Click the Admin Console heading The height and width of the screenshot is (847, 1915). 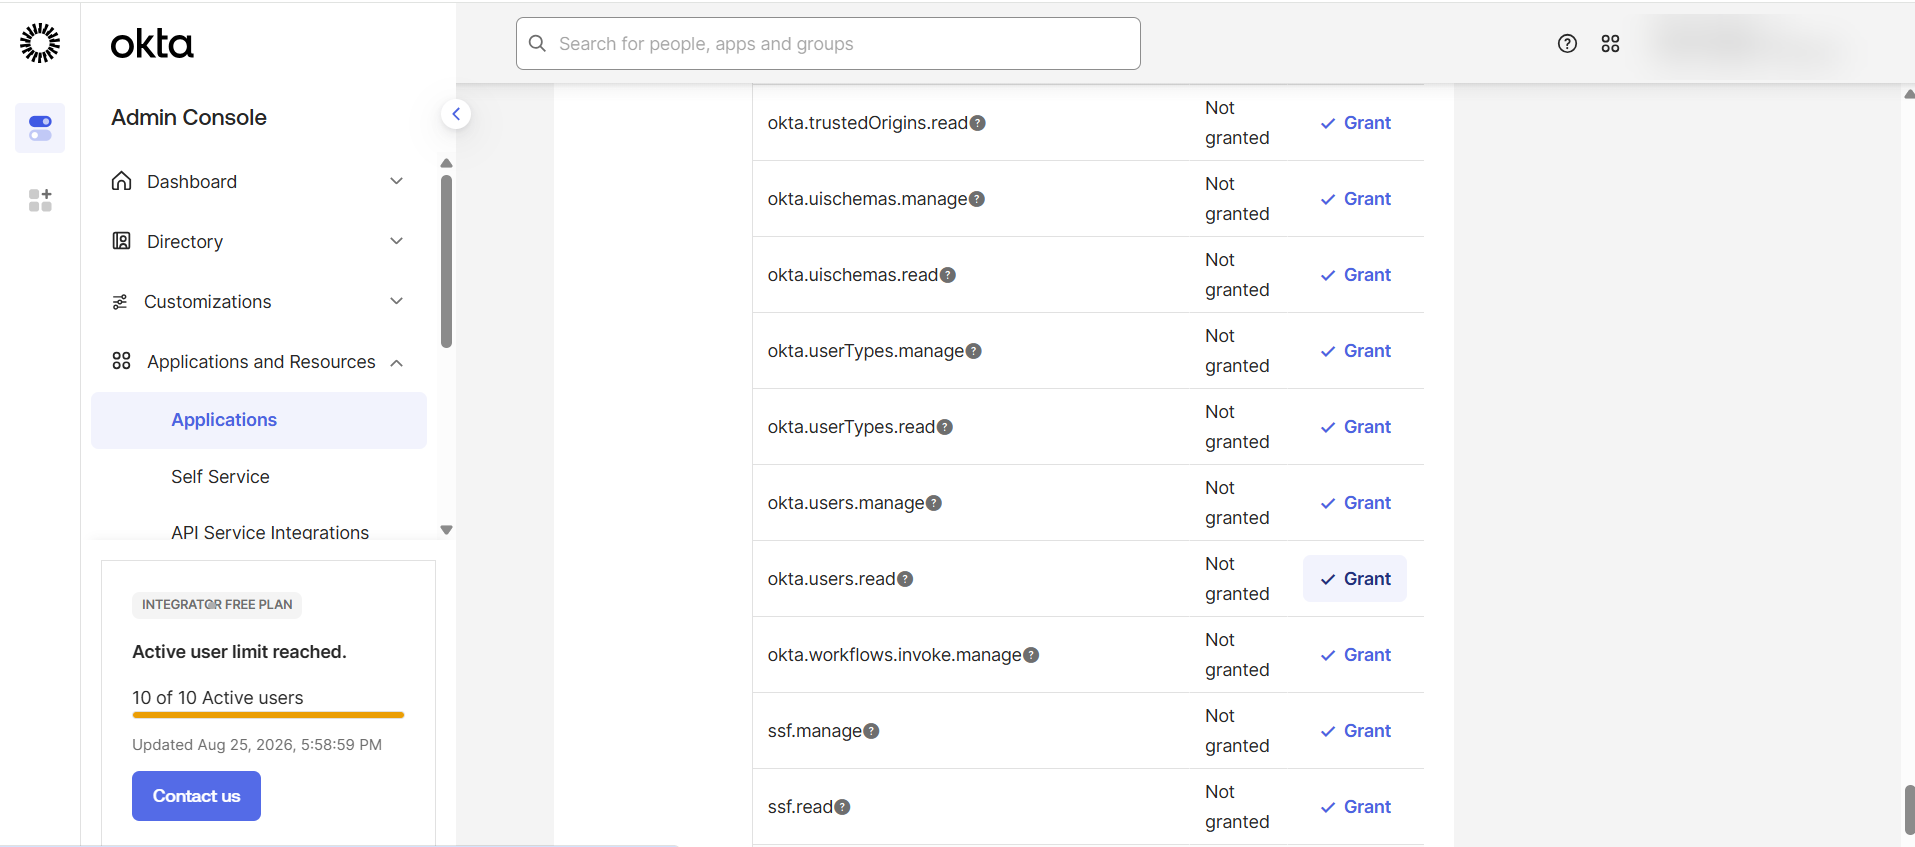(189, 117)
